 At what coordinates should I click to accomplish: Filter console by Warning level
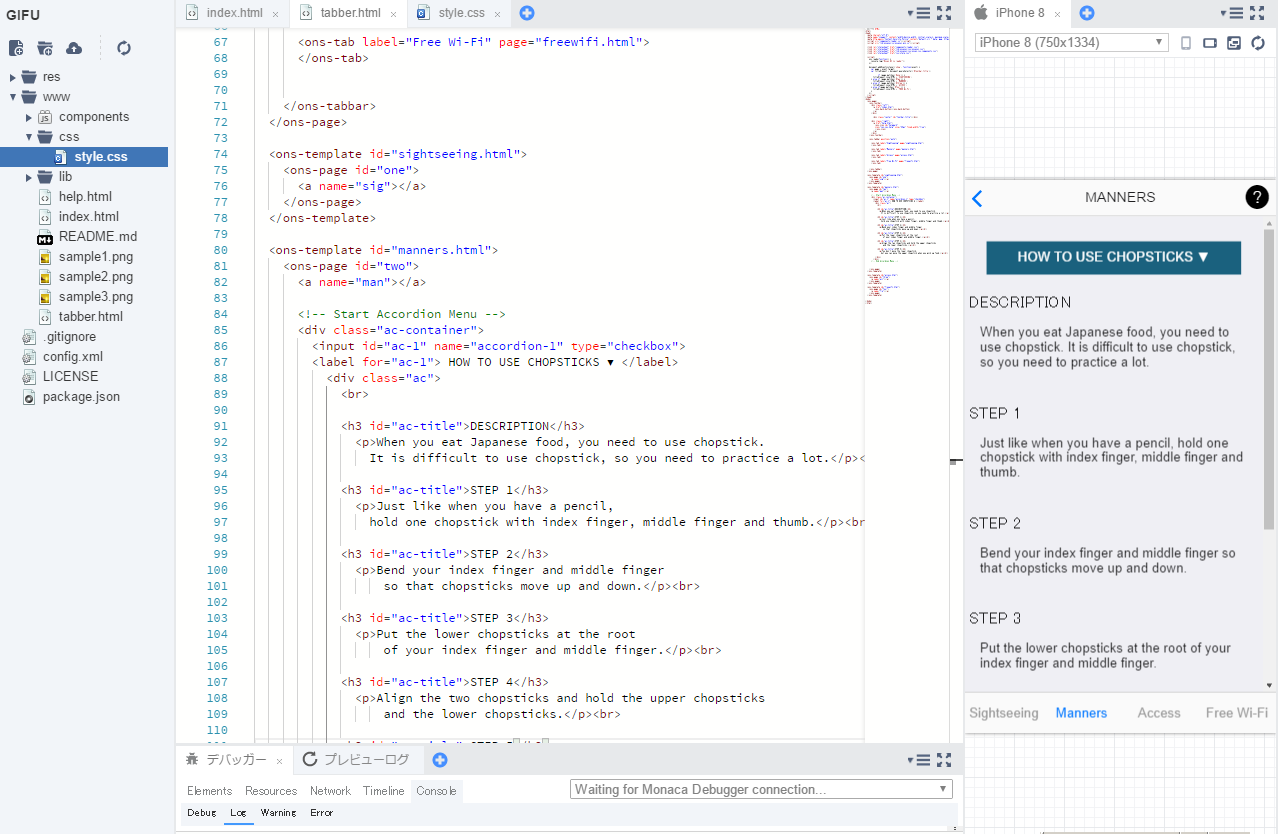278,813
